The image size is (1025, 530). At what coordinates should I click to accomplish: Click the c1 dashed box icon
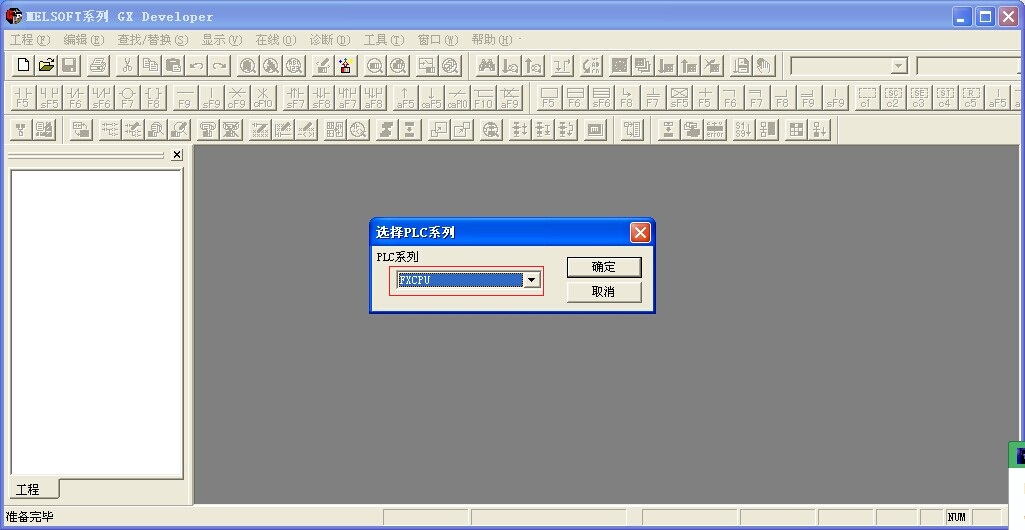pyautogui.click(x=867, y=97)
